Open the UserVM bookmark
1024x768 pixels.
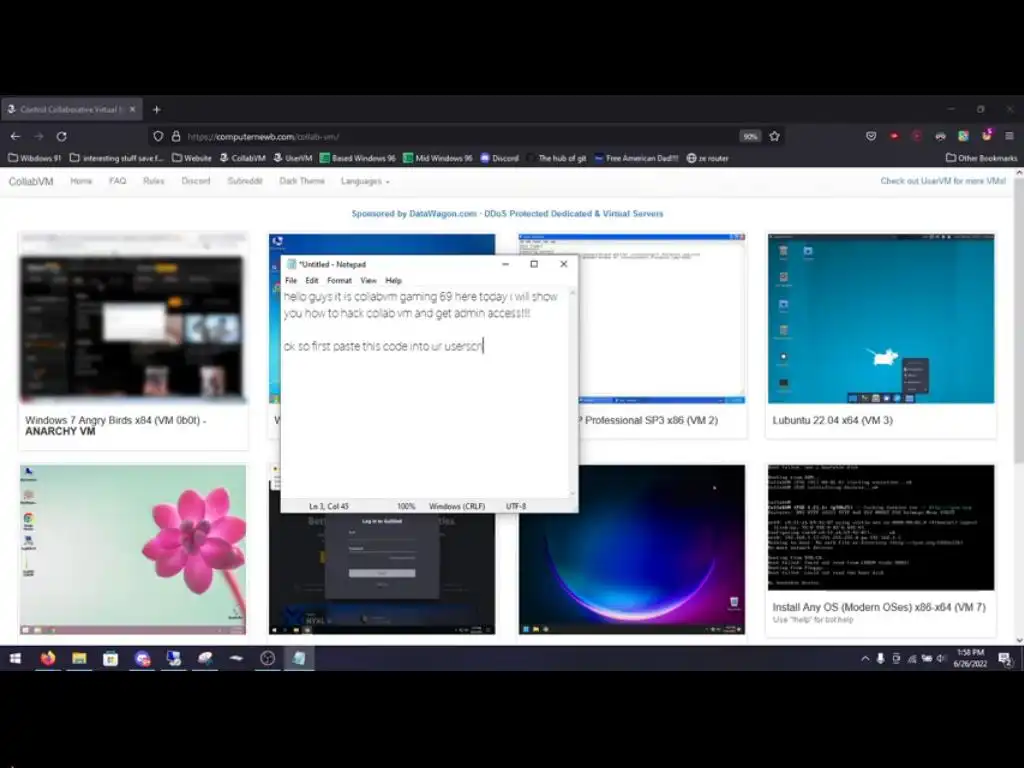coord(293,158)
